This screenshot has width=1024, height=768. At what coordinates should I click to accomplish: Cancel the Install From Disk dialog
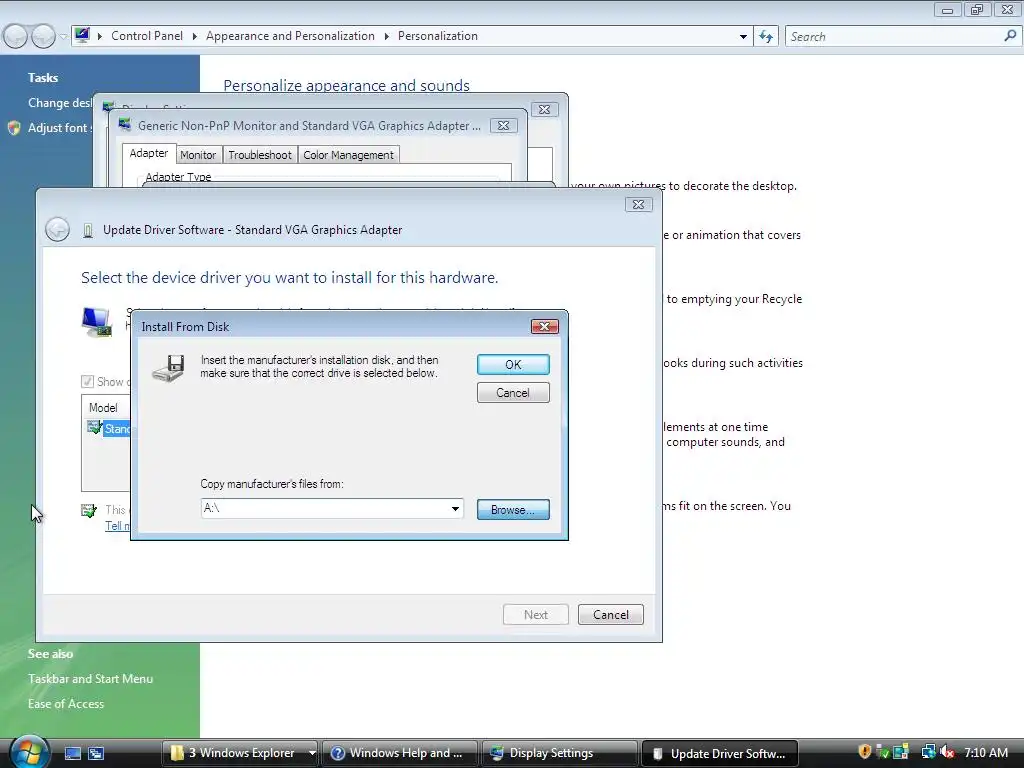513,392
